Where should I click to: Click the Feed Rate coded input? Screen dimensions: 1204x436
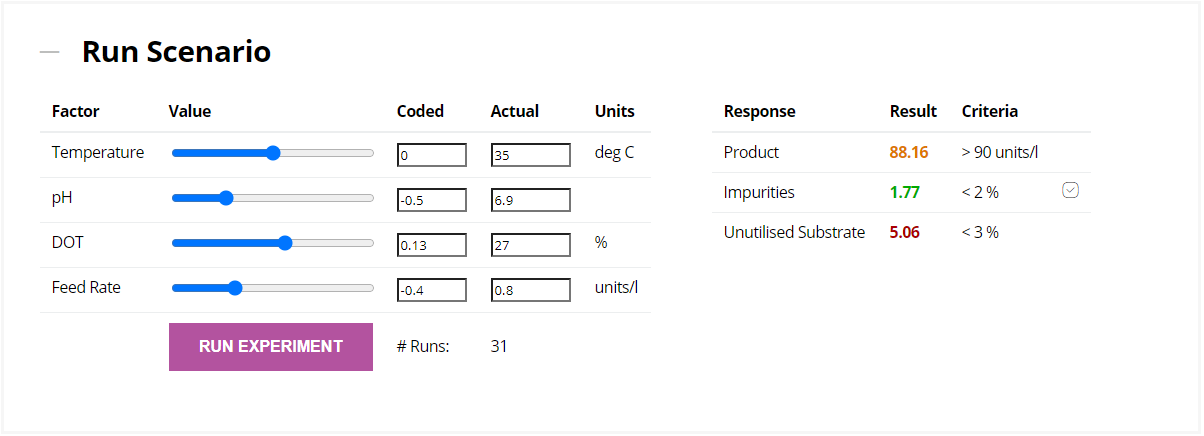click(431, 290)
